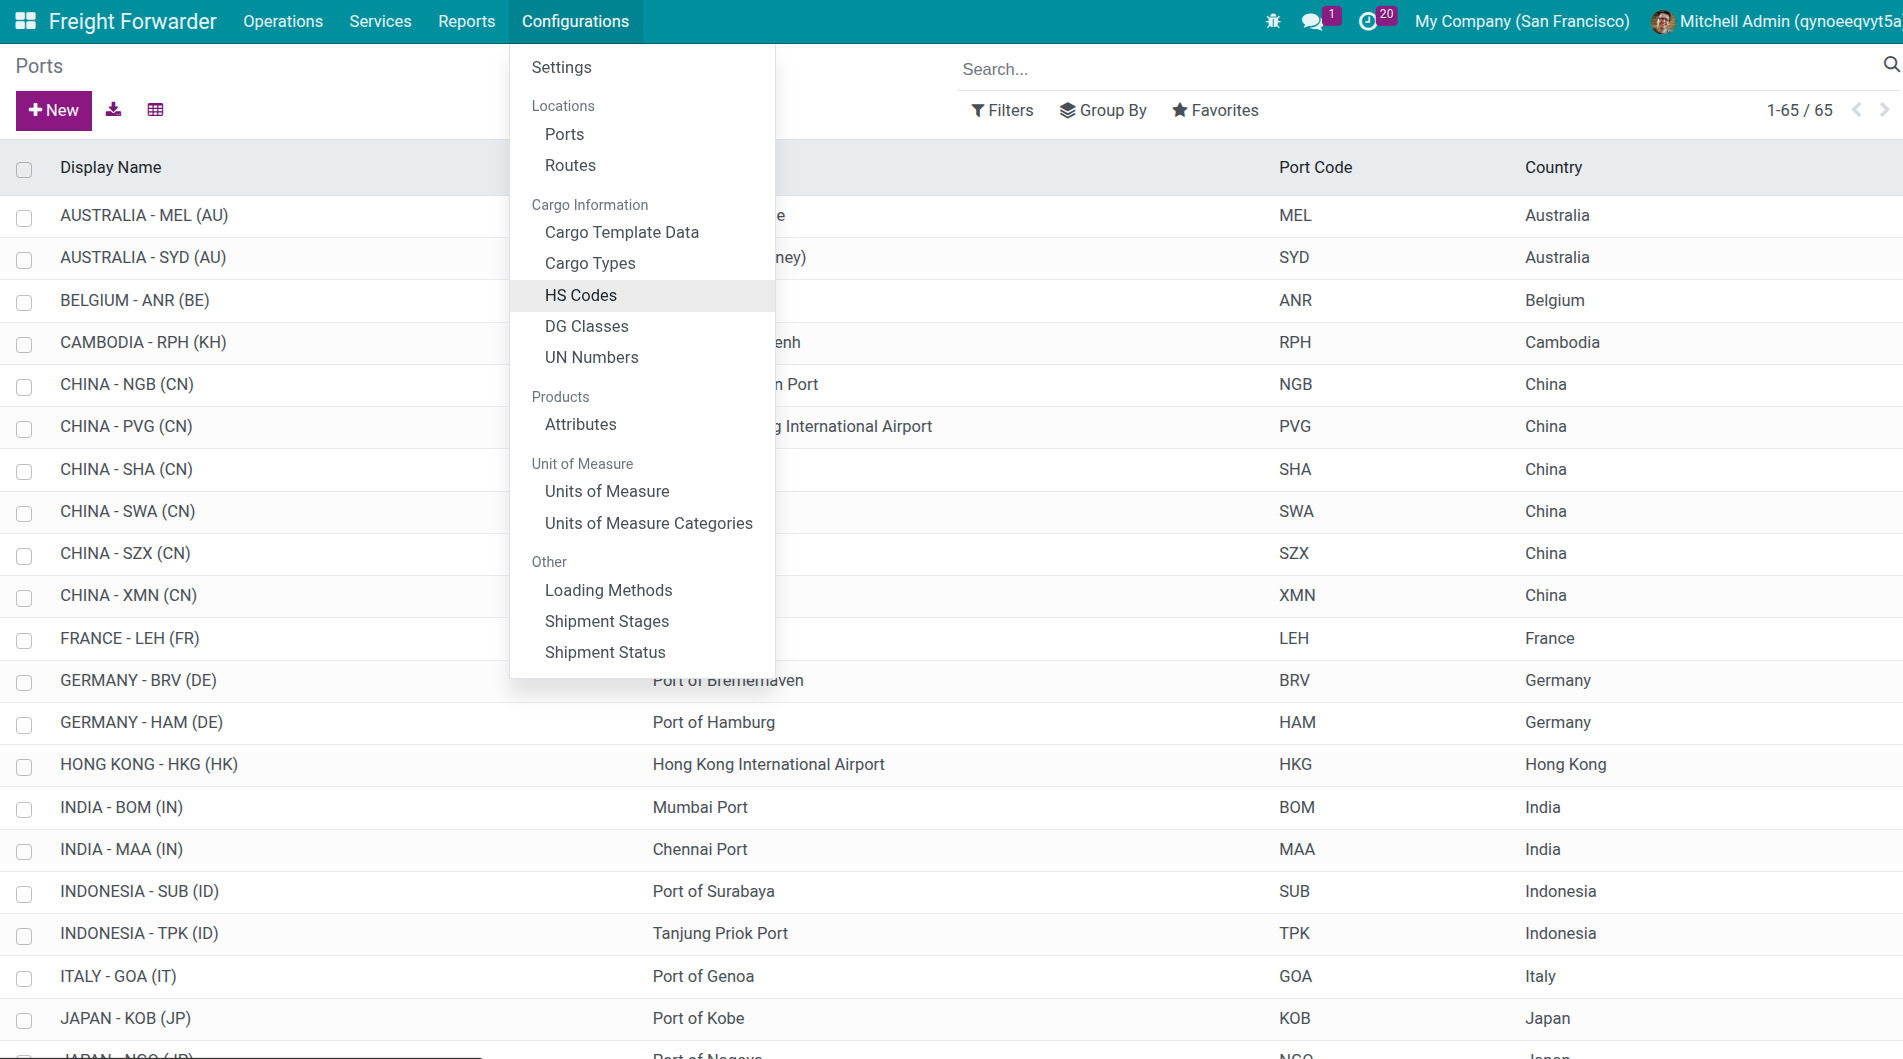Click the debug bug icon
Screen dimensions: 1903x1059
click(1273, 21)
